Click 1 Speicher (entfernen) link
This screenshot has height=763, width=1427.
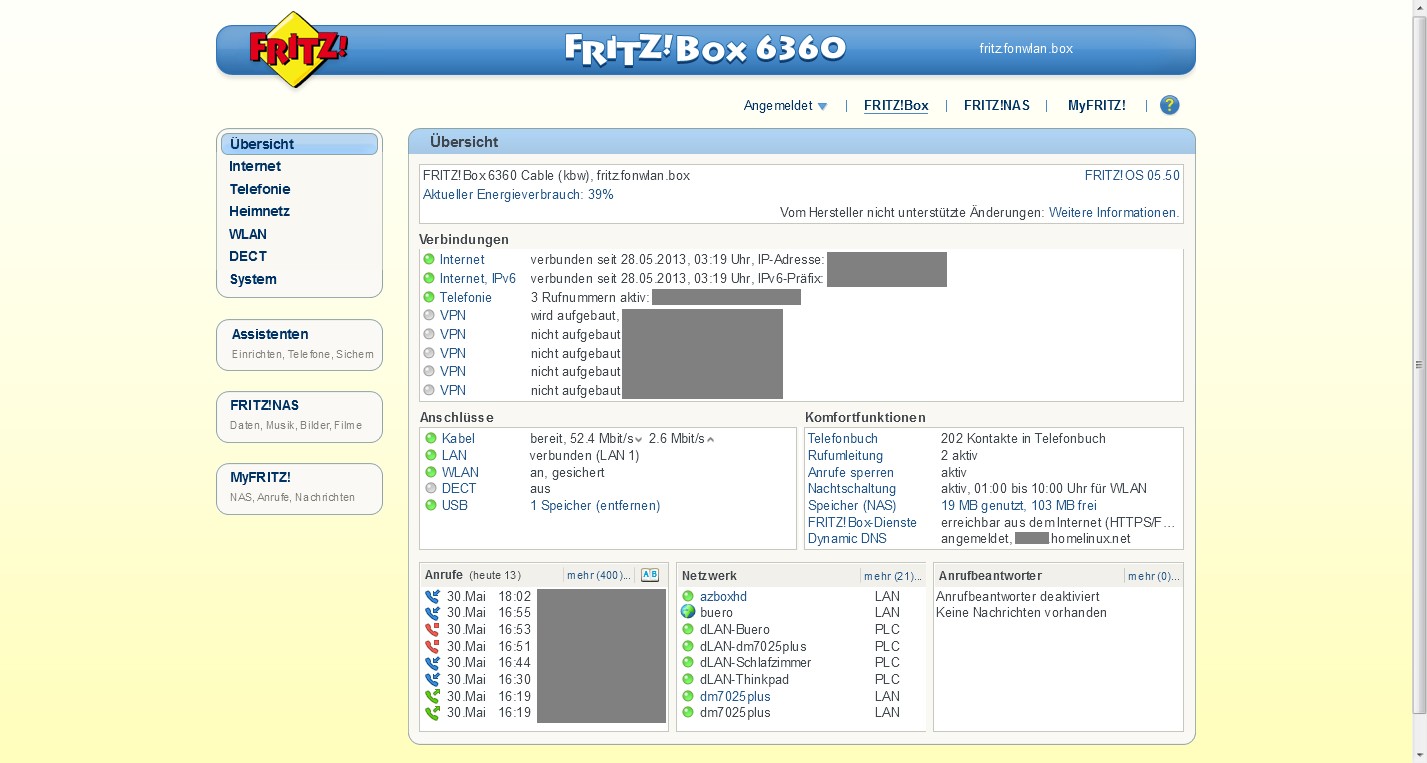click(595, 505)
